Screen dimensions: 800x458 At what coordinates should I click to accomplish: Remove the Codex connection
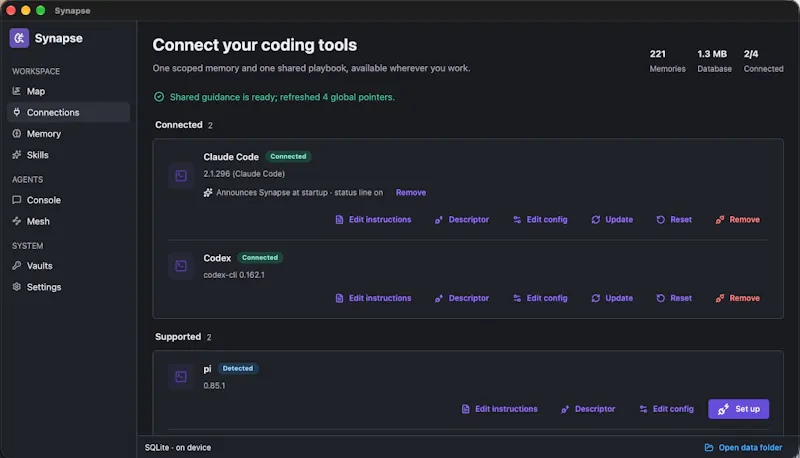click(x=738, y=298)
